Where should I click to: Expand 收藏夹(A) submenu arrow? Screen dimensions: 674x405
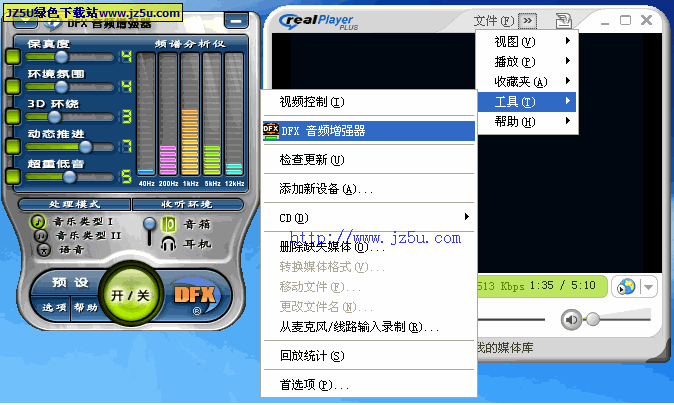click(x=568, y=81)
